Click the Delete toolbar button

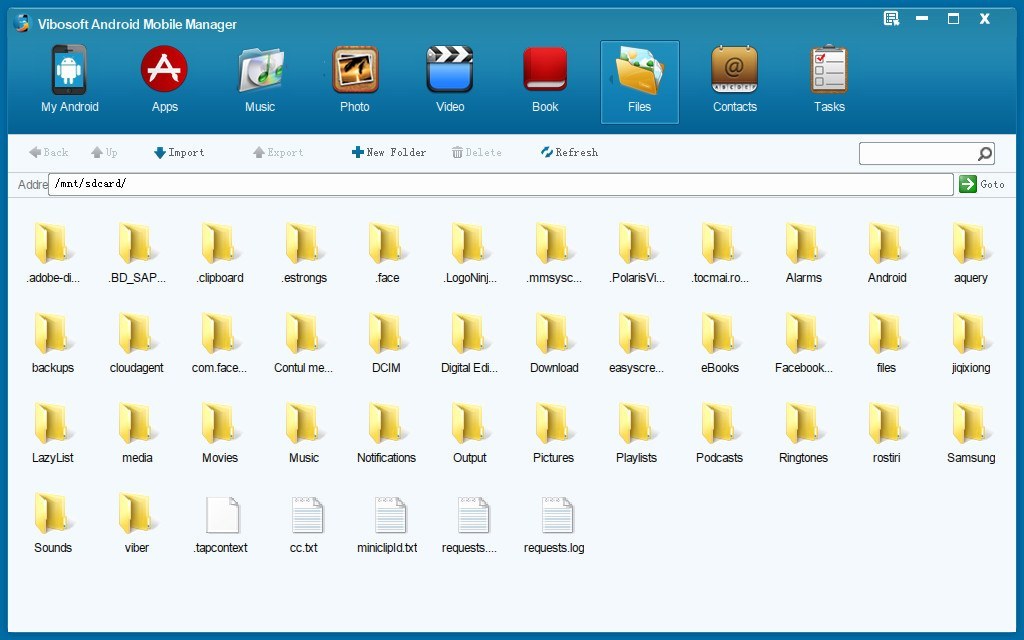point(476,152)
